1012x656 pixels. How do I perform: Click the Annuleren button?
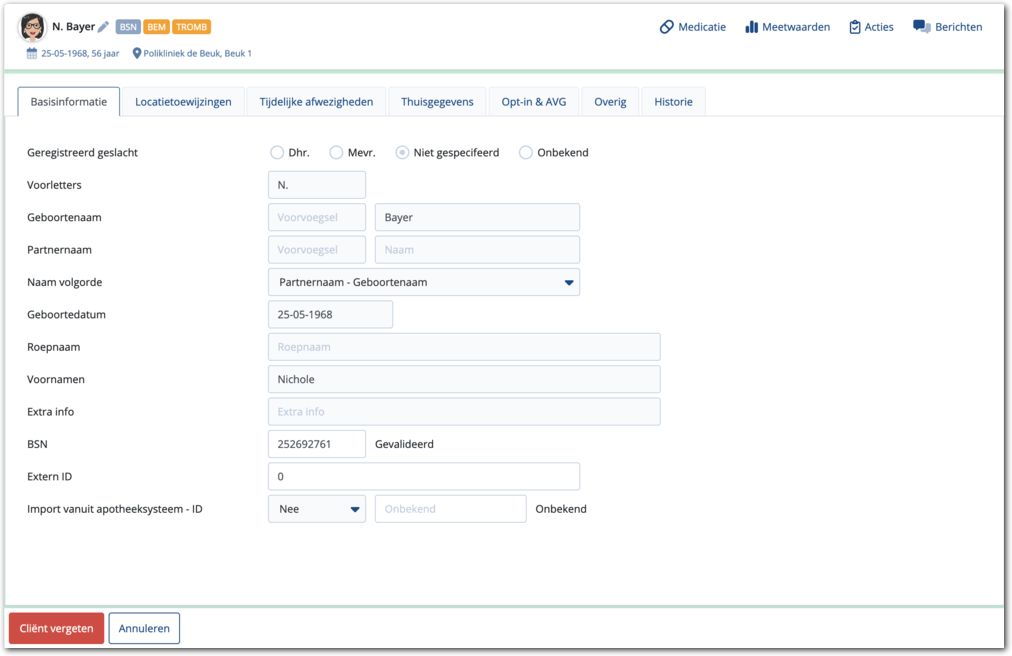click(144, 629)
